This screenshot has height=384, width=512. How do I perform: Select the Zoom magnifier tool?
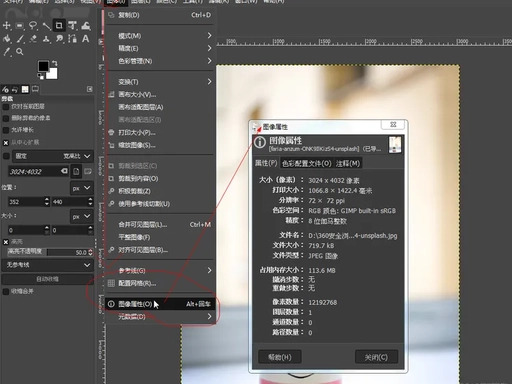[x=20, y=52]
